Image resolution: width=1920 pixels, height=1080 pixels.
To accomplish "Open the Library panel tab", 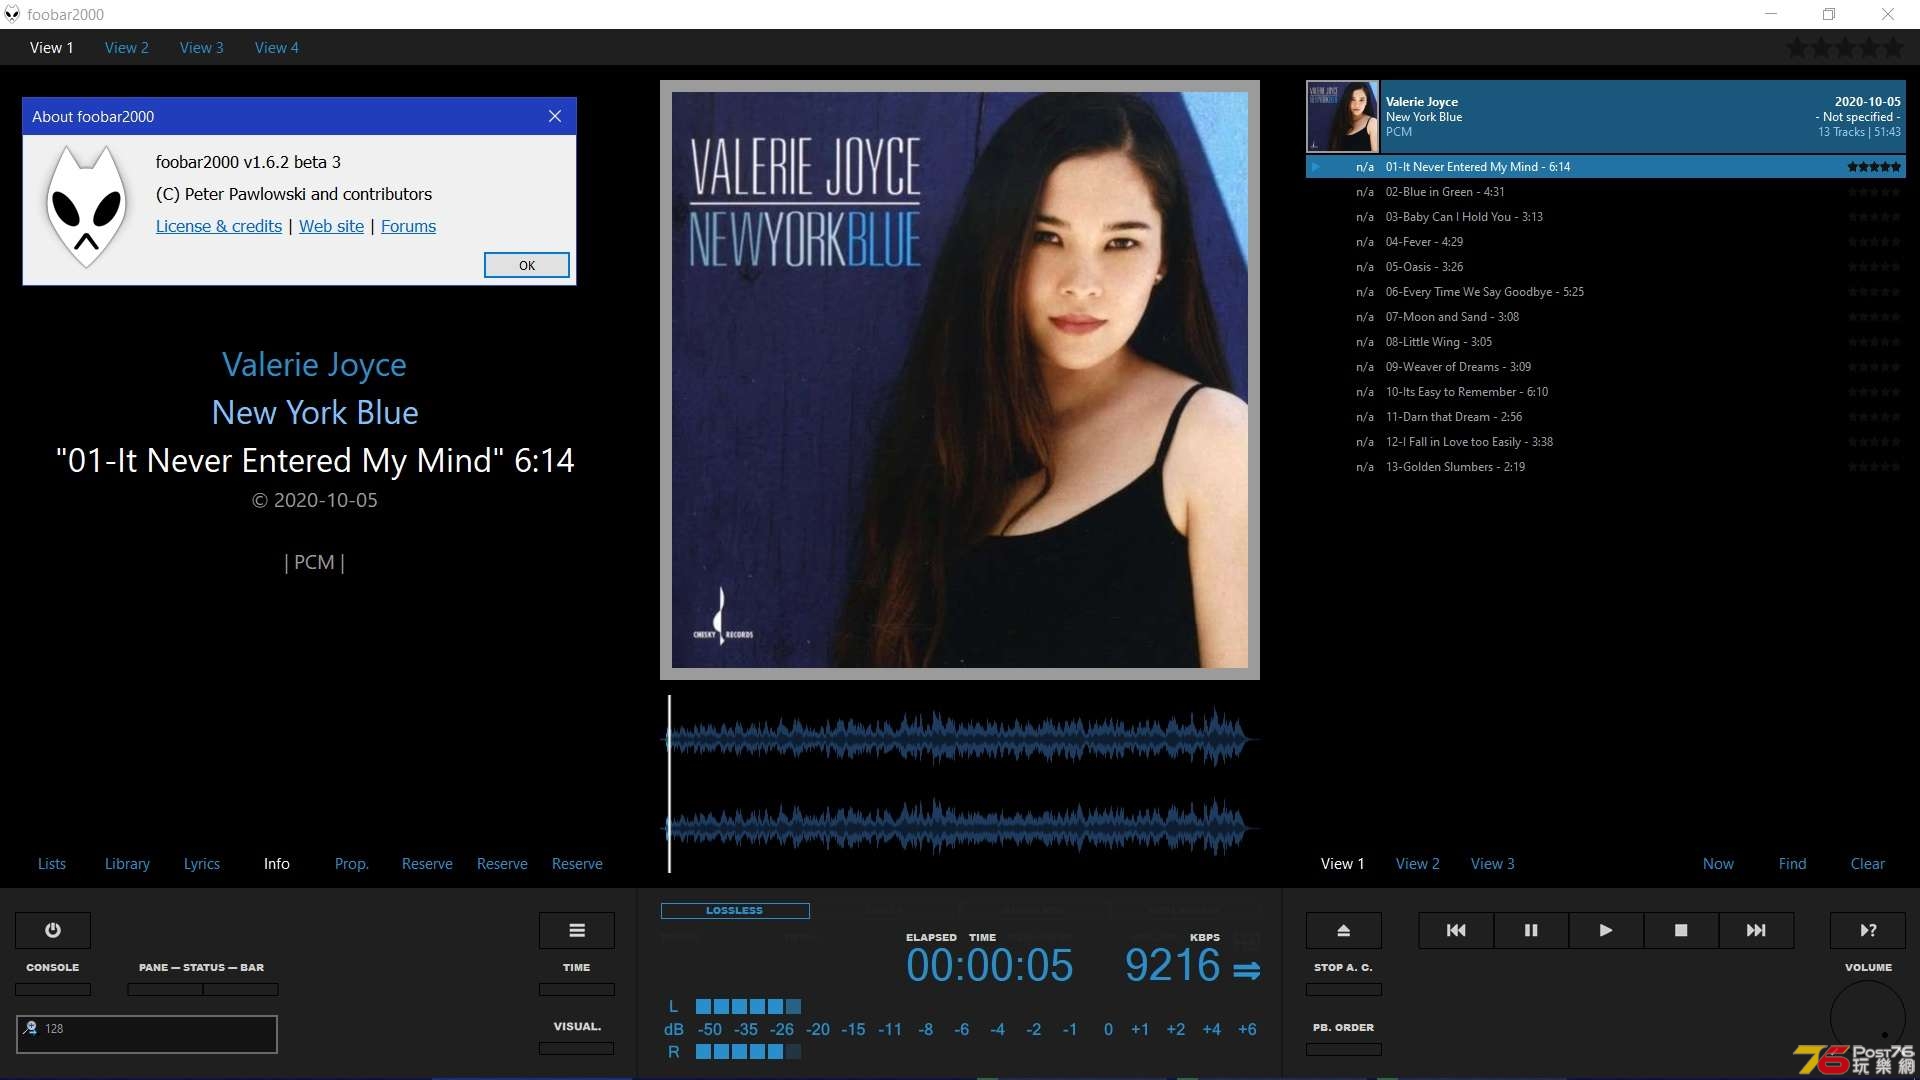I will pyautogui.click(x=127, y=863).
